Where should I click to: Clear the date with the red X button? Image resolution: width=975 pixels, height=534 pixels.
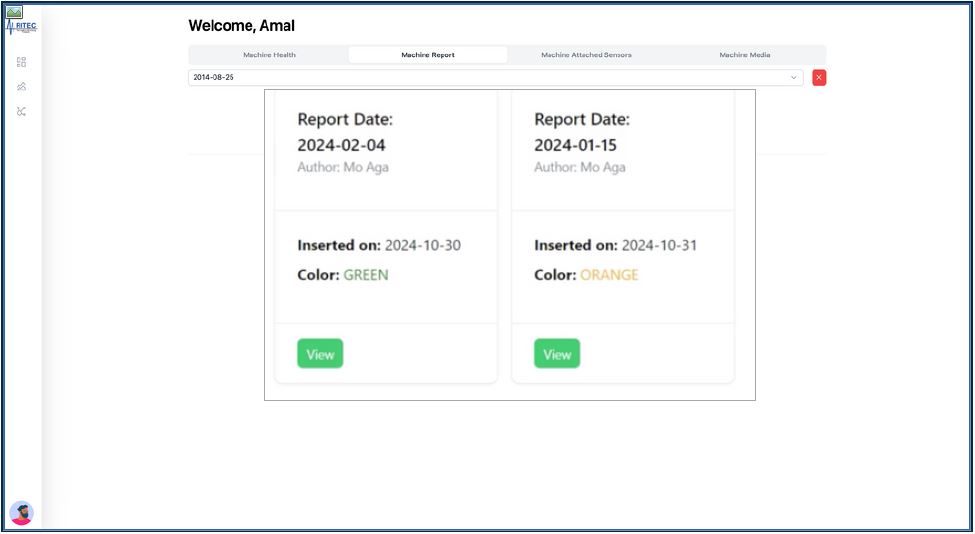(819, 77)
